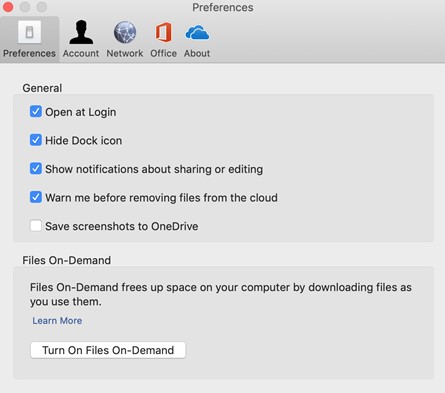Open the Network globe icon
The width and height of the screenshot is (445, 393).
point(125,32)
